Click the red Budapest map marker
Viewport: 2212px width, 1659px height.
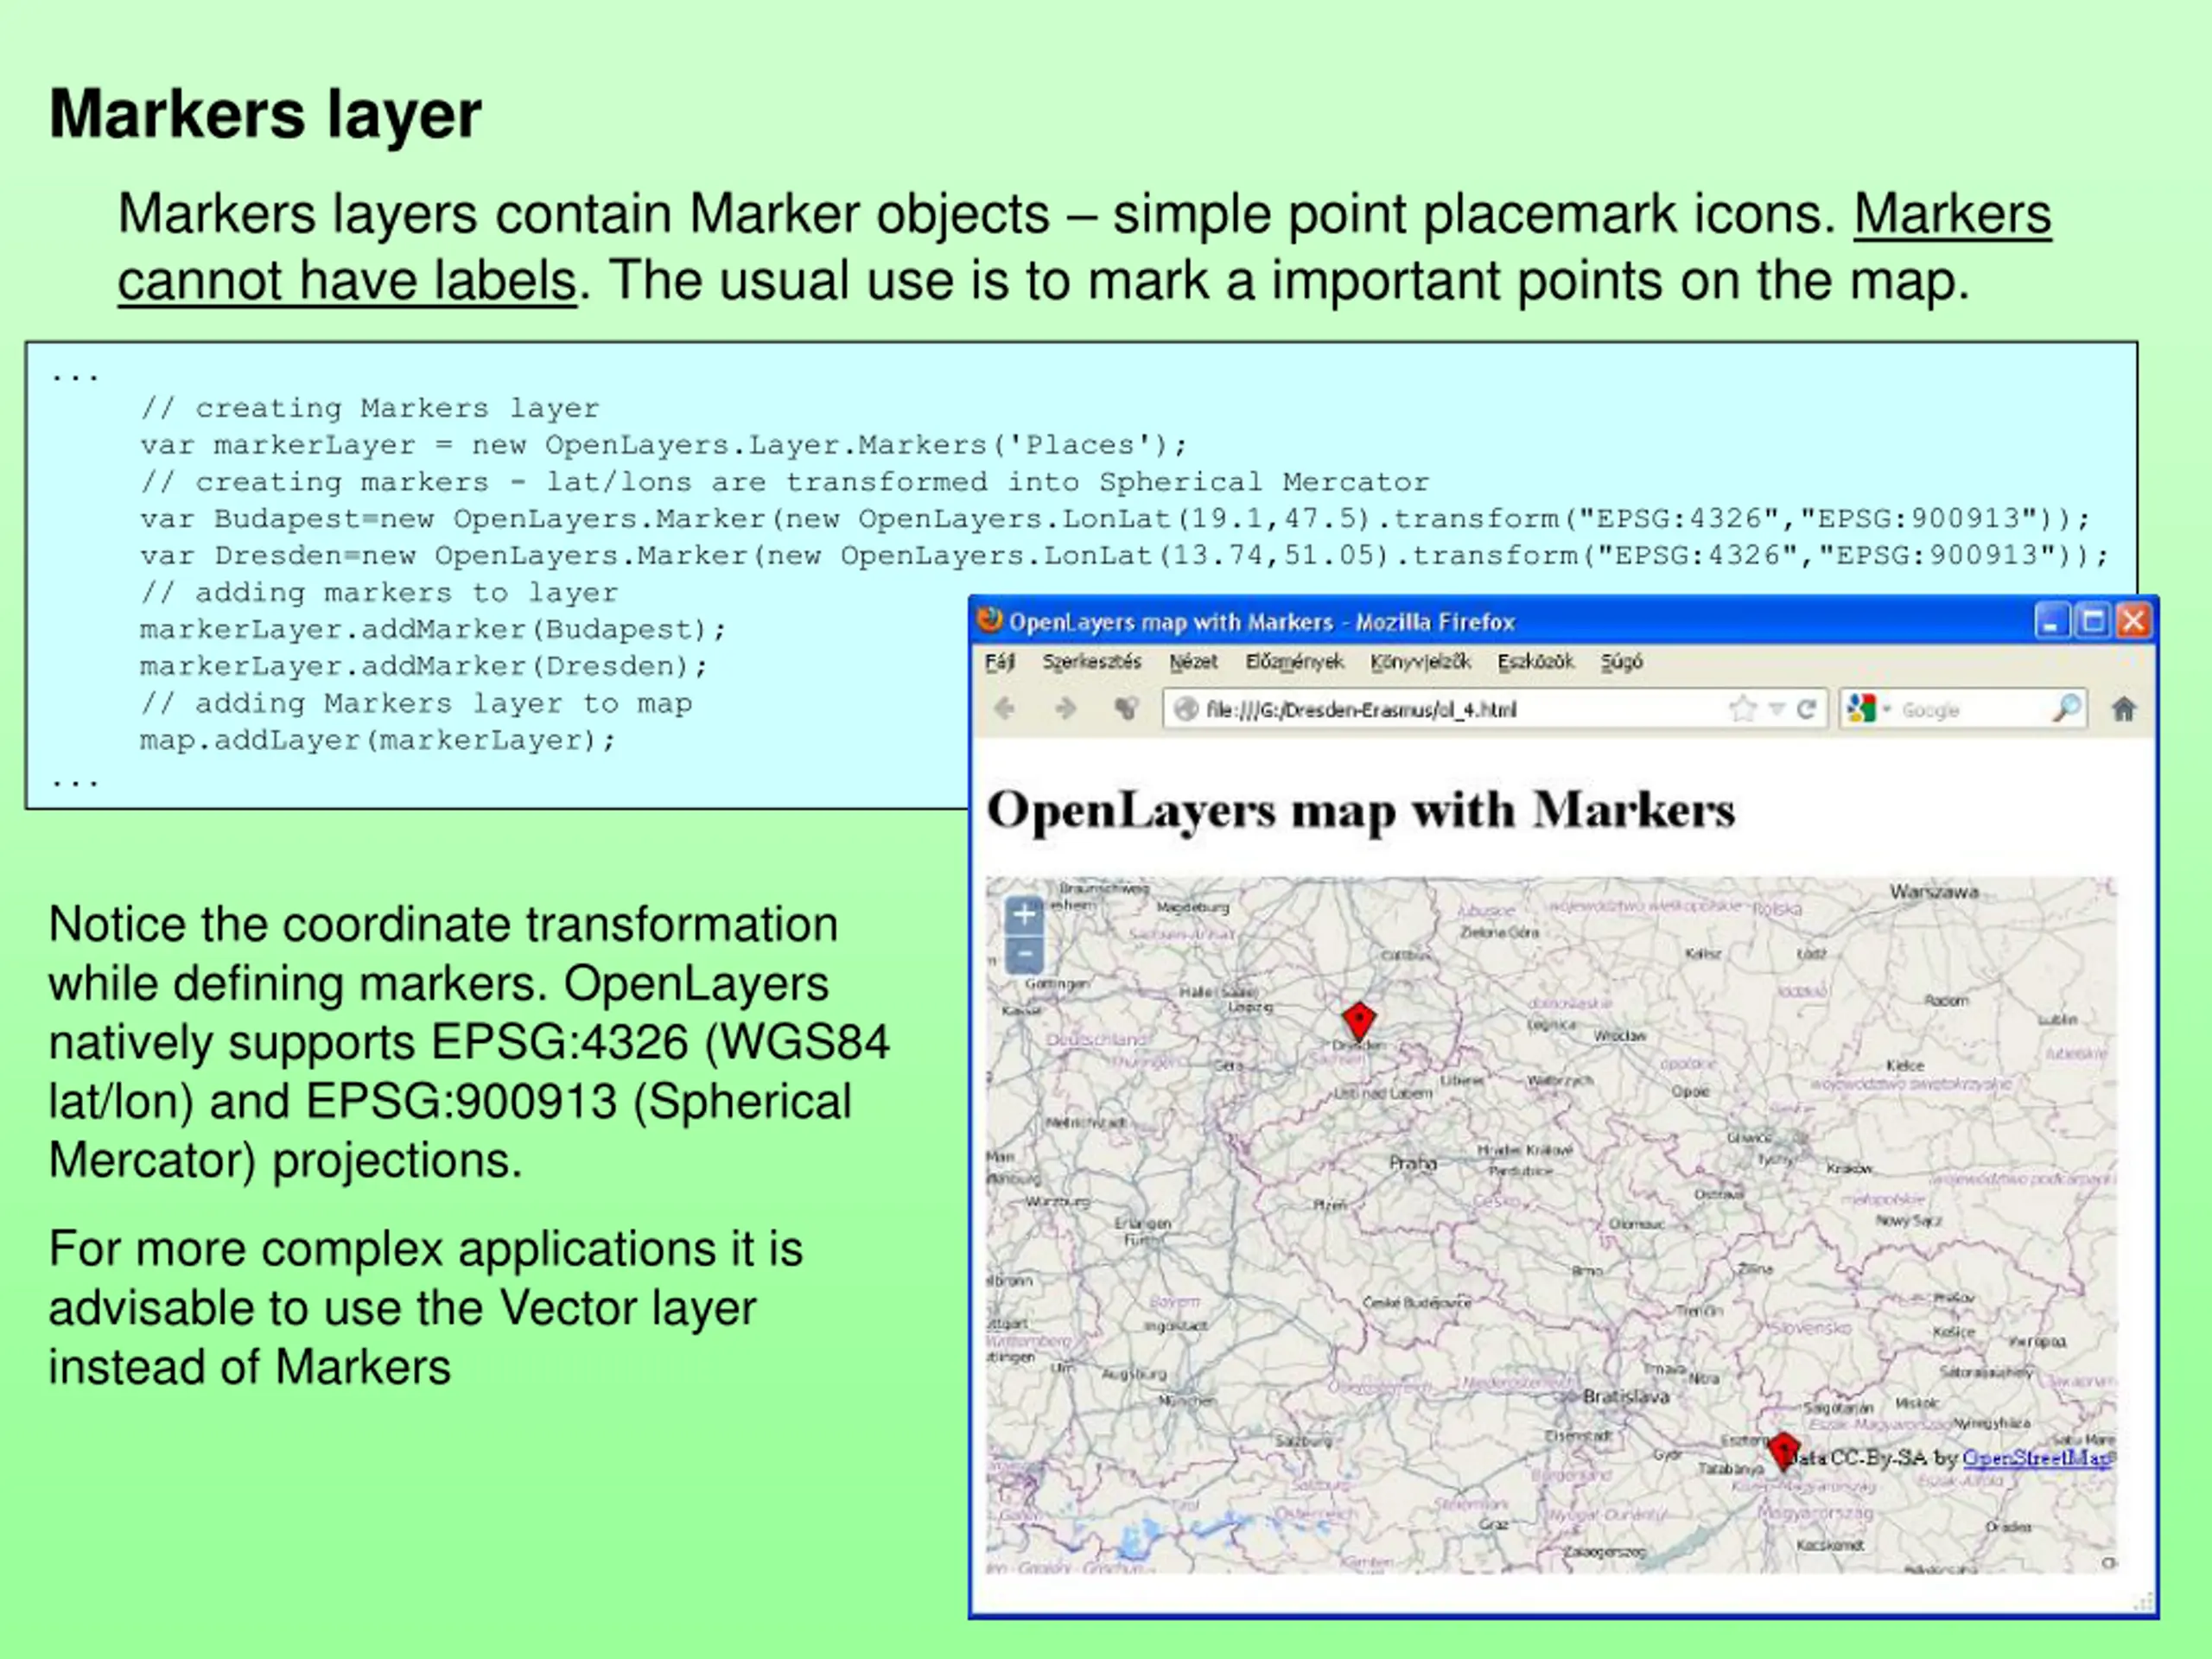[1783, 1451]
